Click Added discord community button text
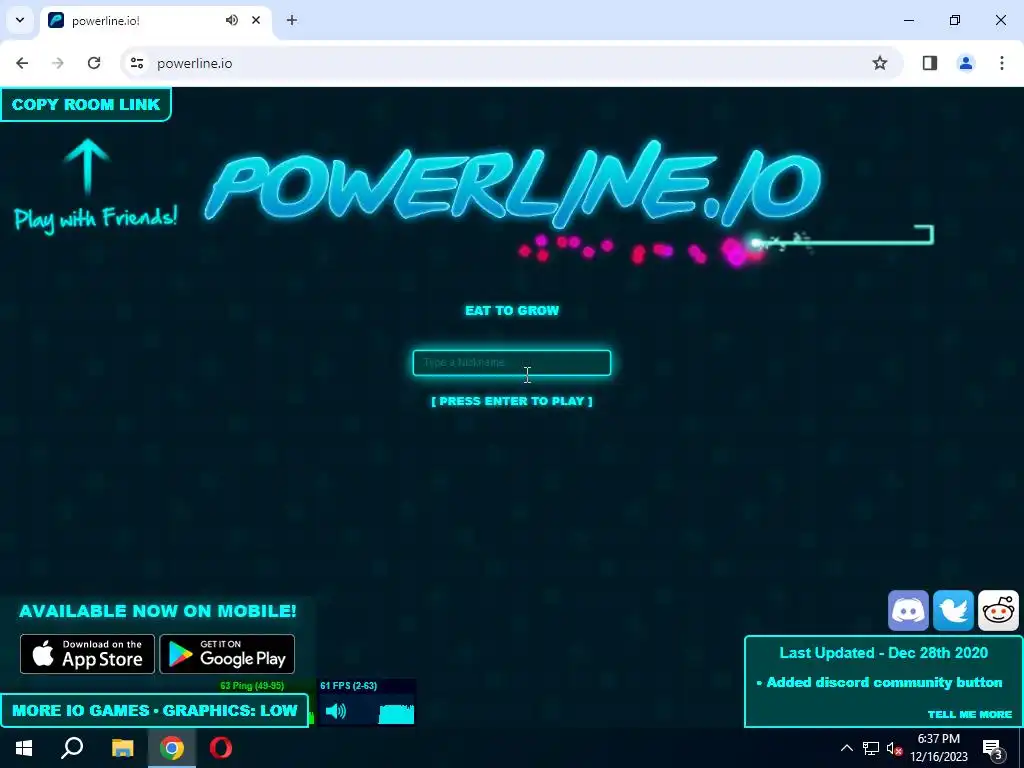Viewport: 1024px width, 768px height. click(x=884, y=682)
